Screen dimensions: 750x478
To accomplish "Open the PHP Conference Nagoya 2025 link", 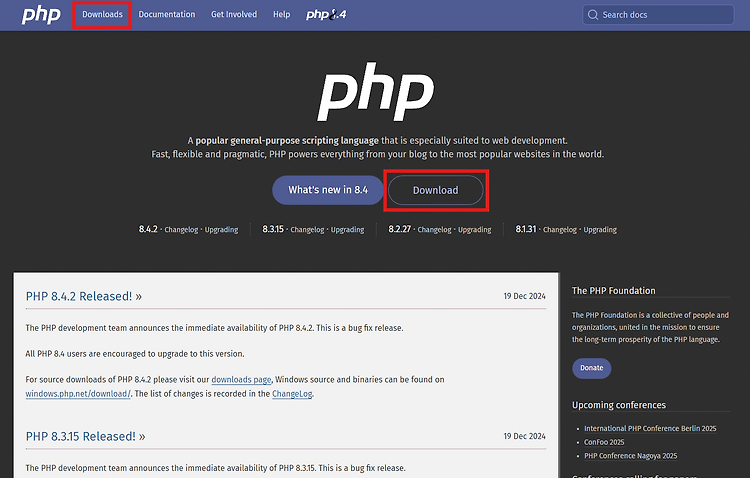I will 630,456.
